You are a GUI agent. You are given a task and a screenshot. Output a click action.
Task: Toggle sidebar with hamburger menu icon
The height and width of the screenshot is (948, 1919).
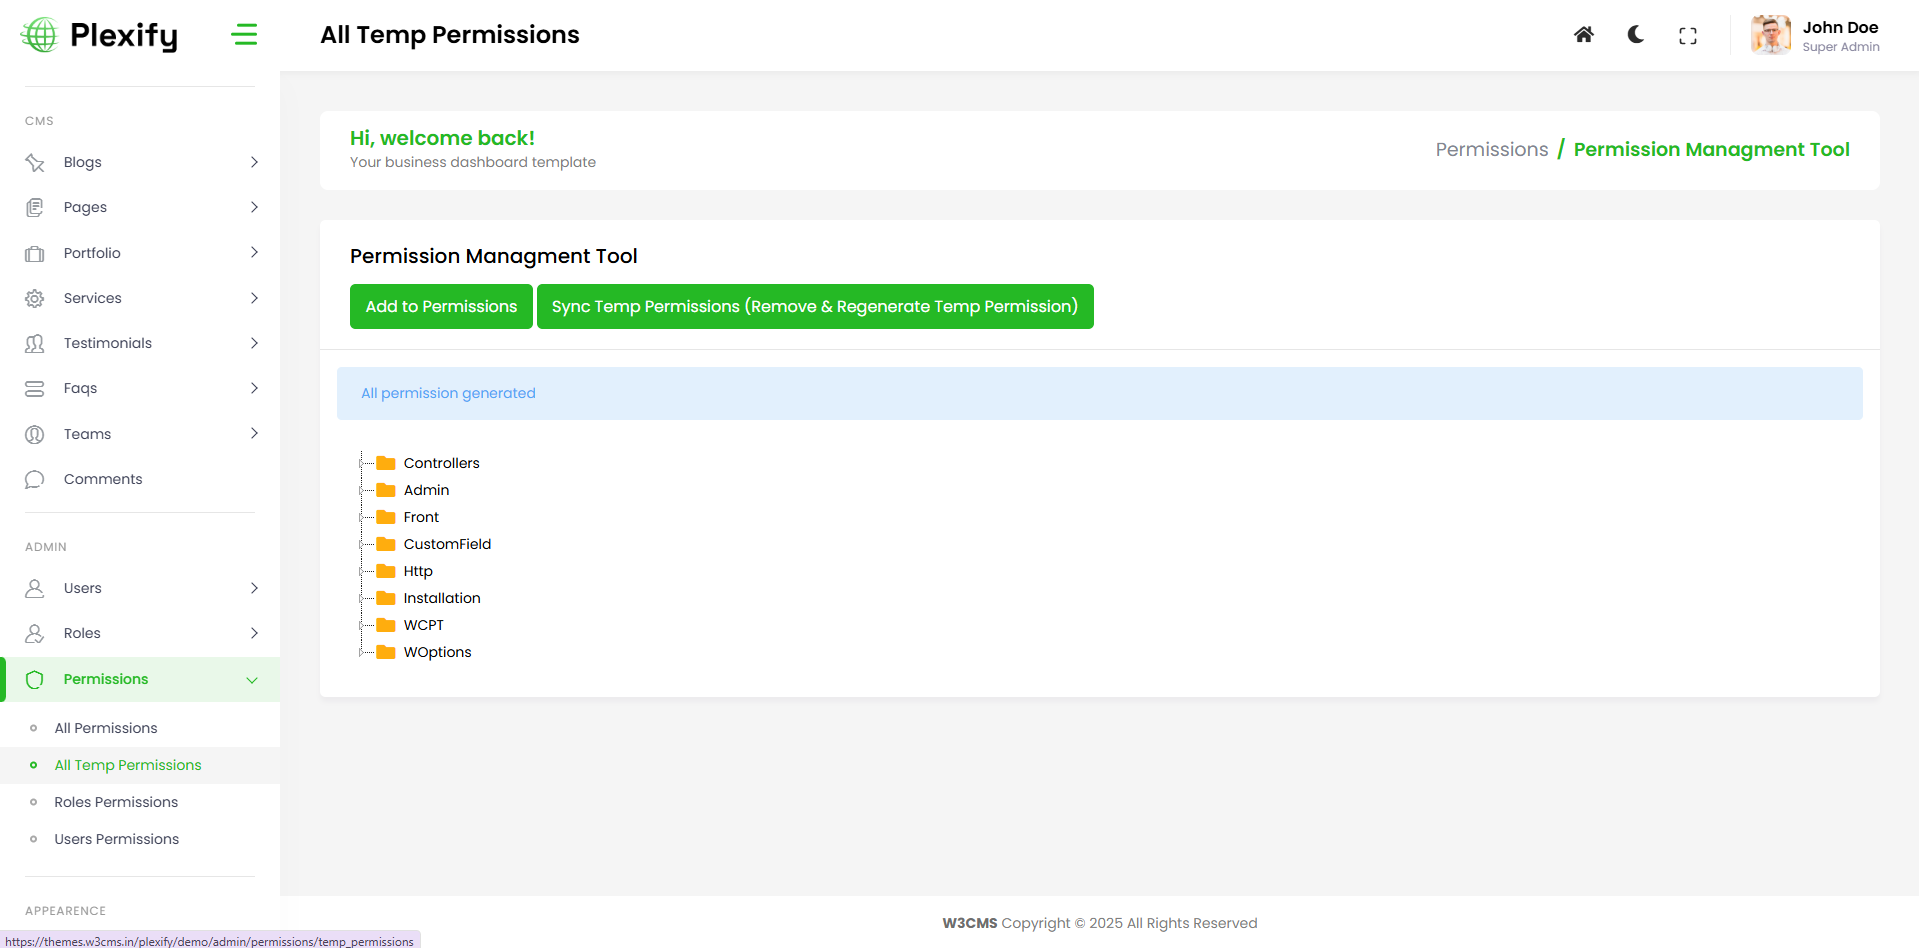(x=244, y=35)
